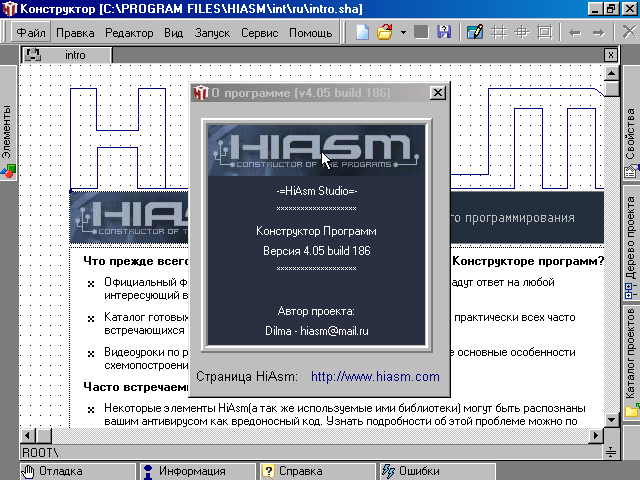640x480 pixels.
Task: Open the http://www.hiasm.com link
Action: (x=375, y=377)
